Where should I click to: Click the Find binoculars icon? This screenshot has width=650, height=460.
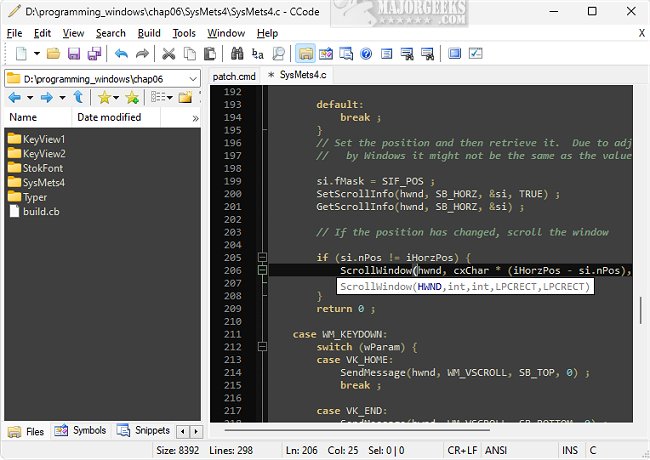tap(238, 53)
